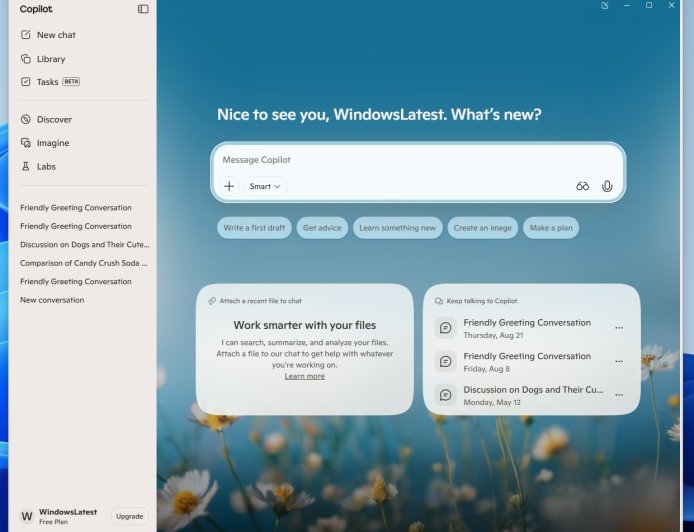Start voice input with microphone icon
Viewport: 694px width, 532px height.
[x=607, y=186]
